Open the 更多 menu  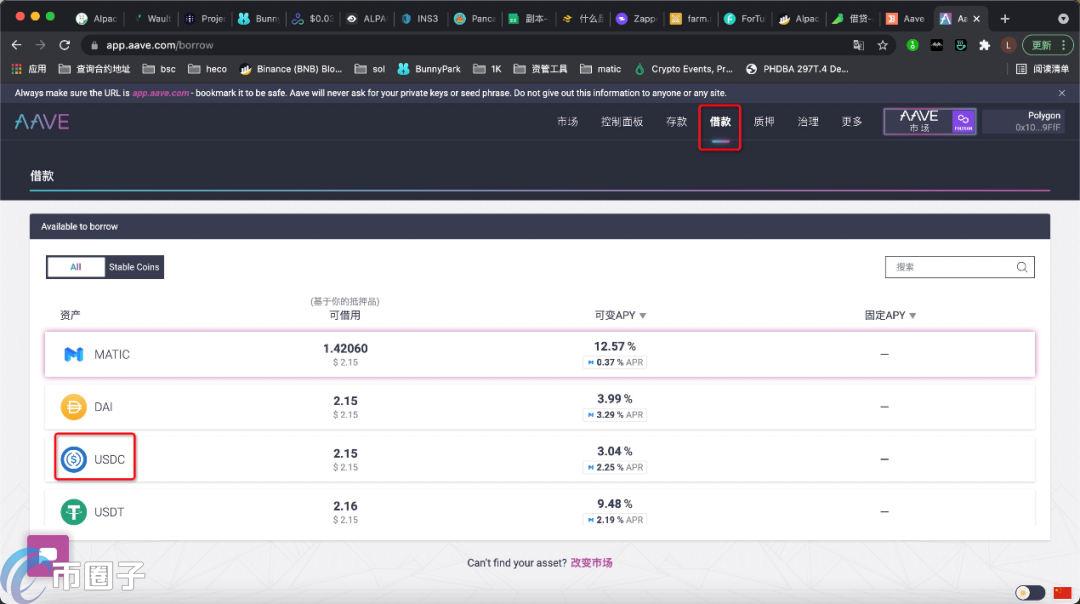pos(852,122)
